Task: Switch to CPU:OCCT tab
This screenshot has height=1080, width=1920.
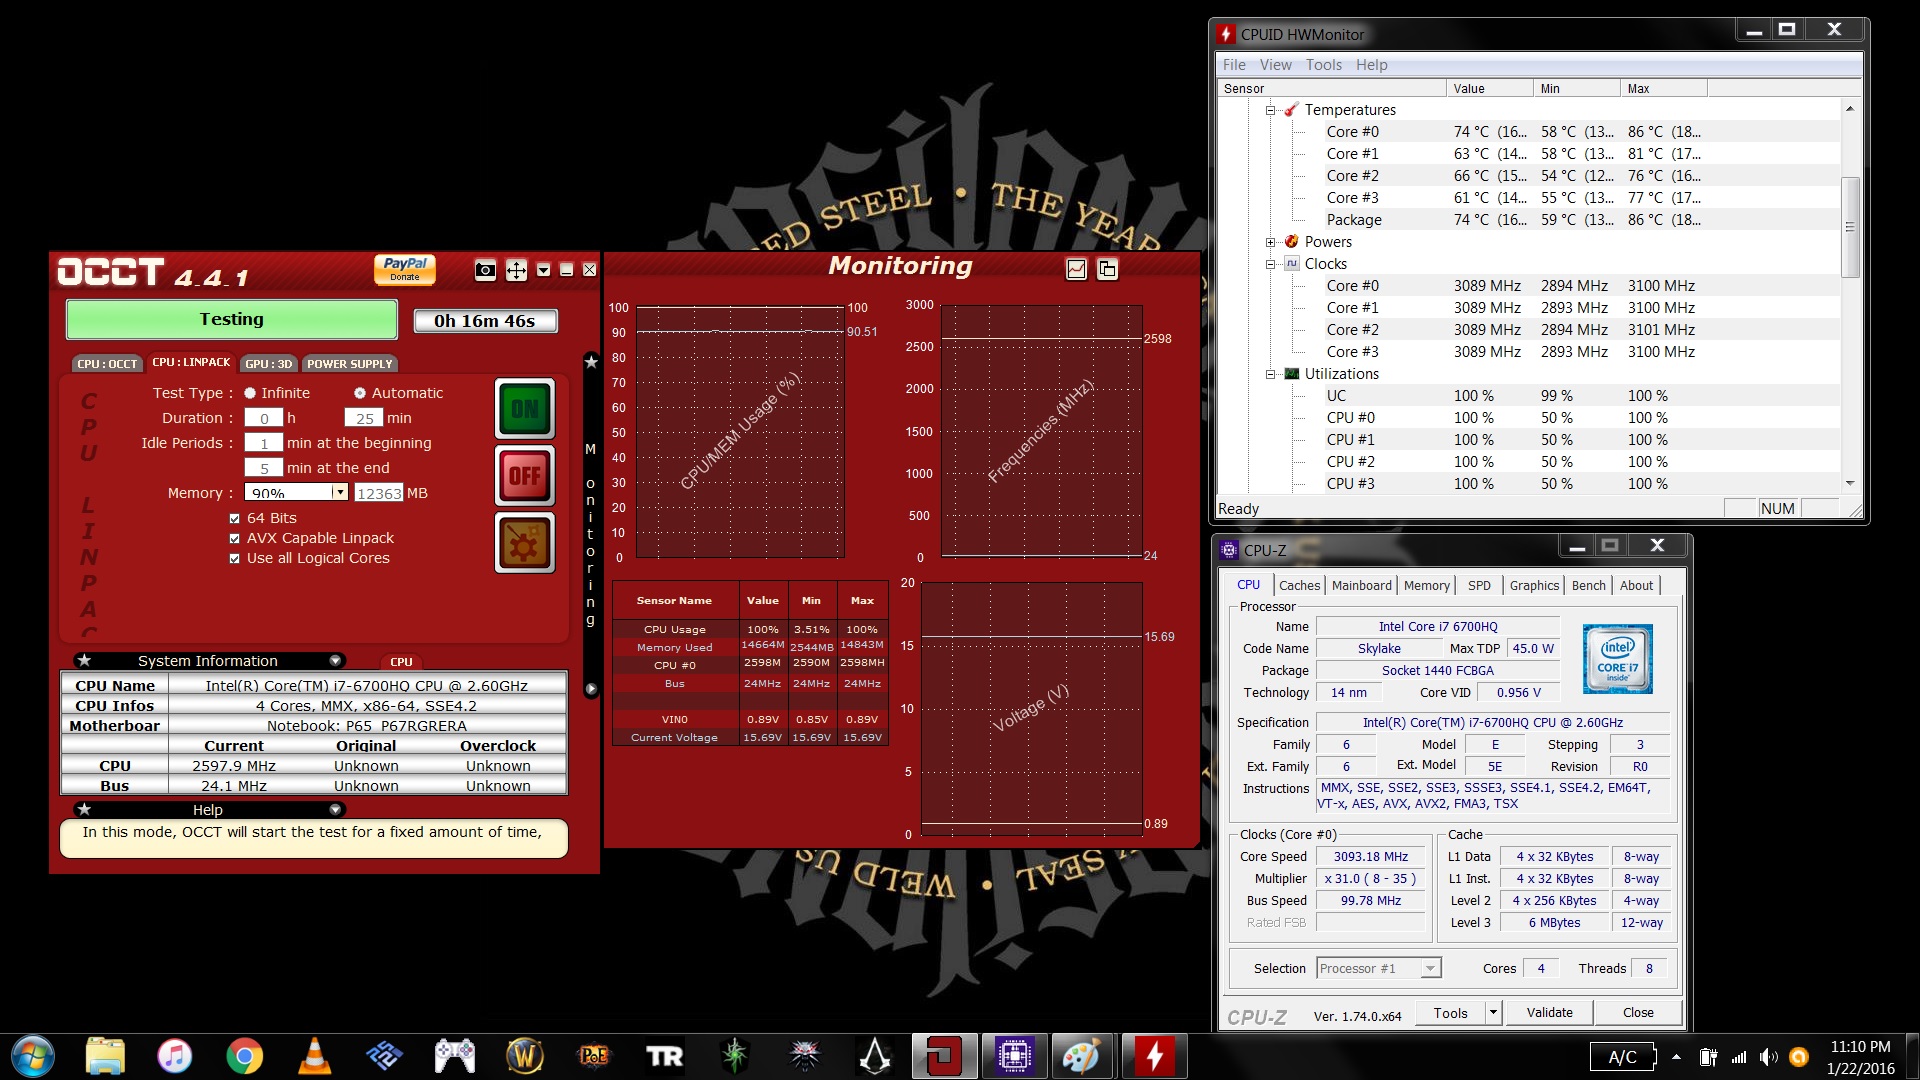Action: point(107,364)
